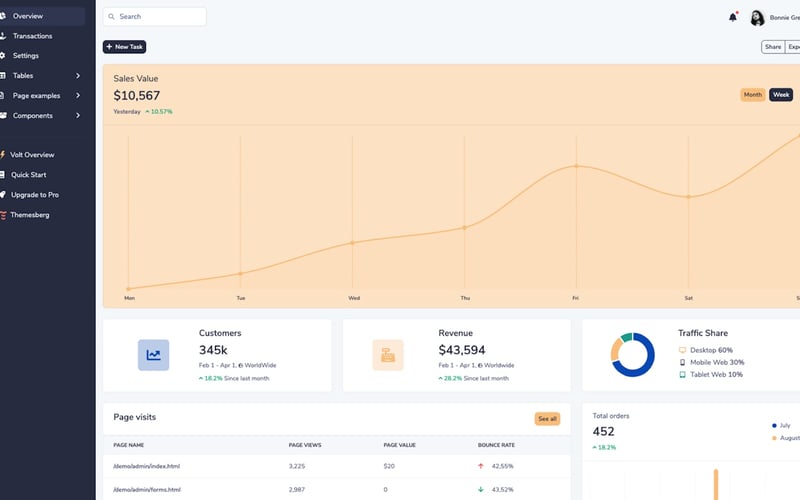
Task: Click the $20 page value cell
Action: [389, 466]
